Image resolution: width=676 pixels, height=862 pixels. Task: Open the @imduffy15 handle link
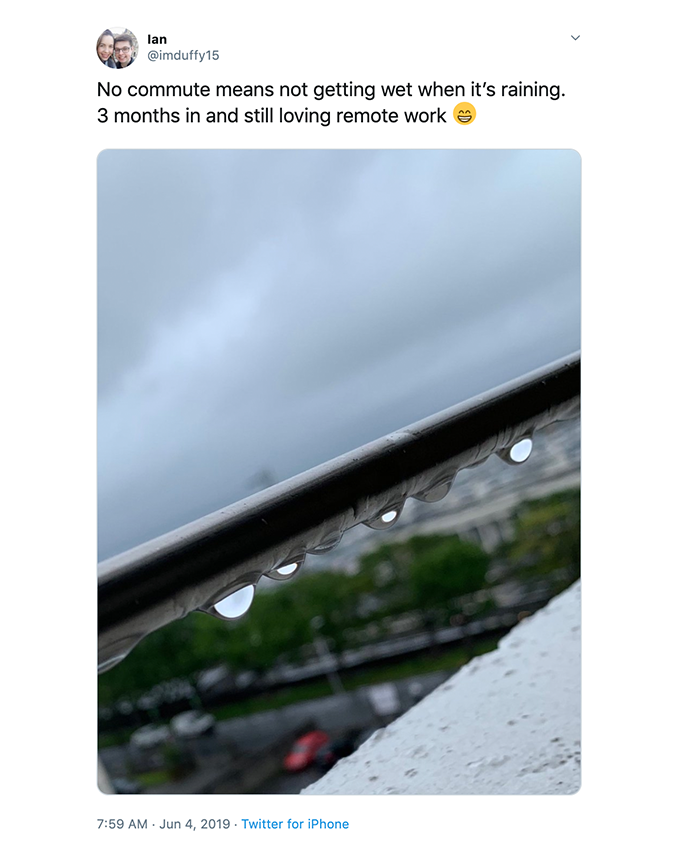pos(183,56)
